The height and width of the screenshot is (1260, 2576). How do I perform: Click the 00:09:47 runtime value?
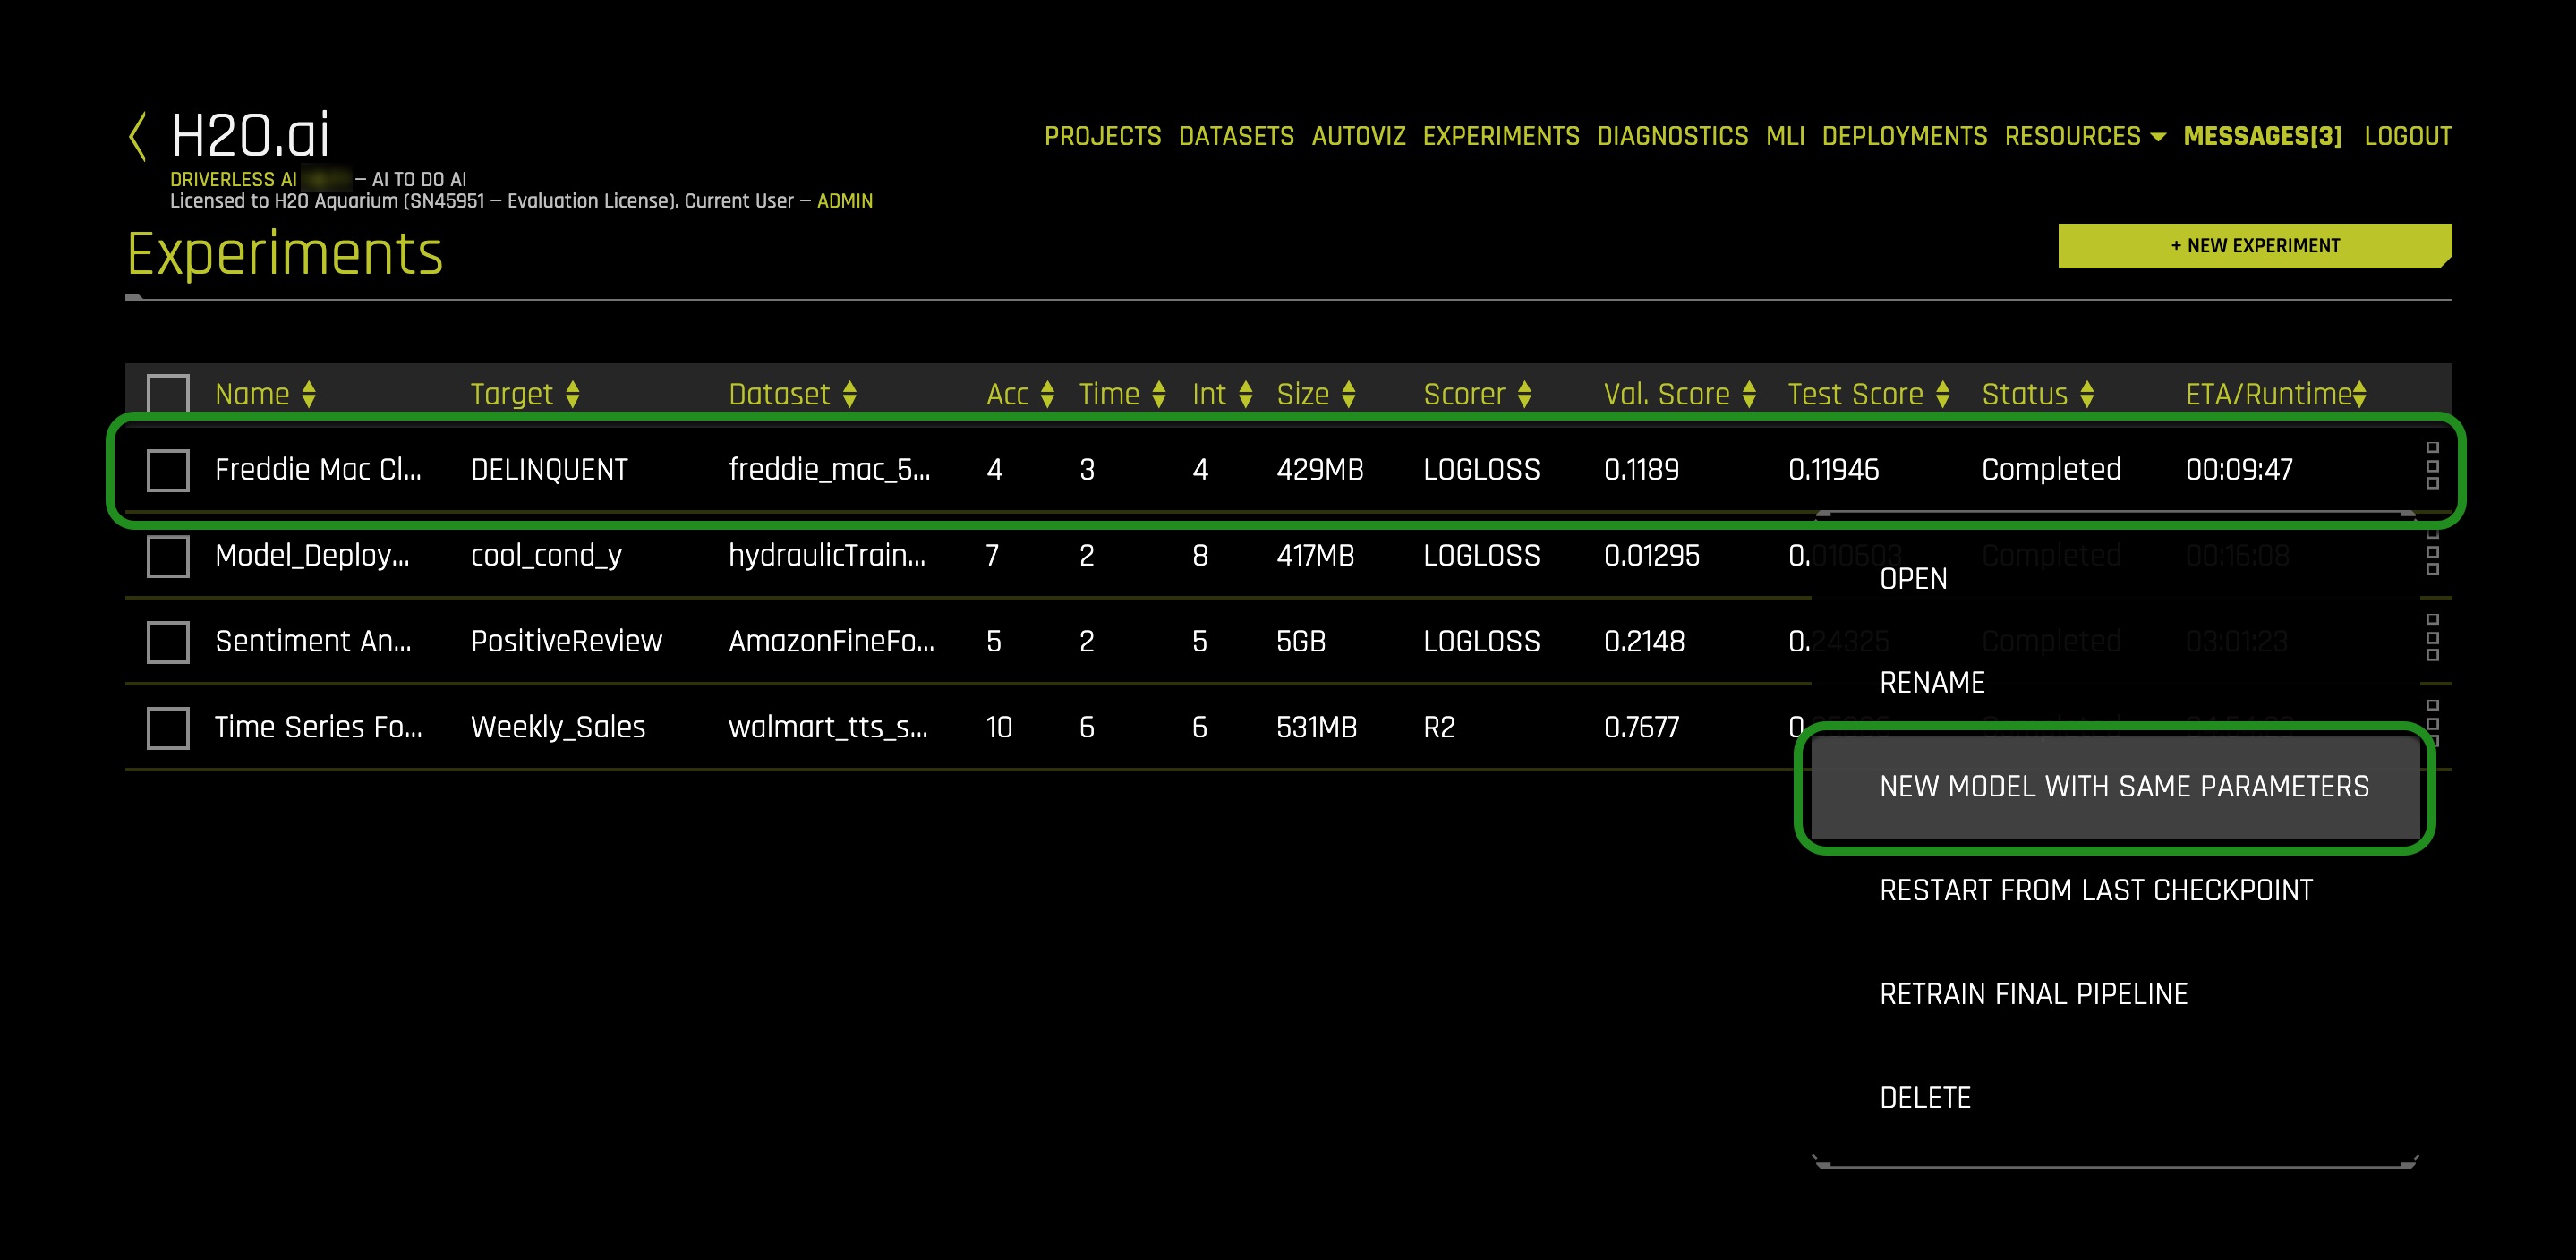tap(2239, 470)
